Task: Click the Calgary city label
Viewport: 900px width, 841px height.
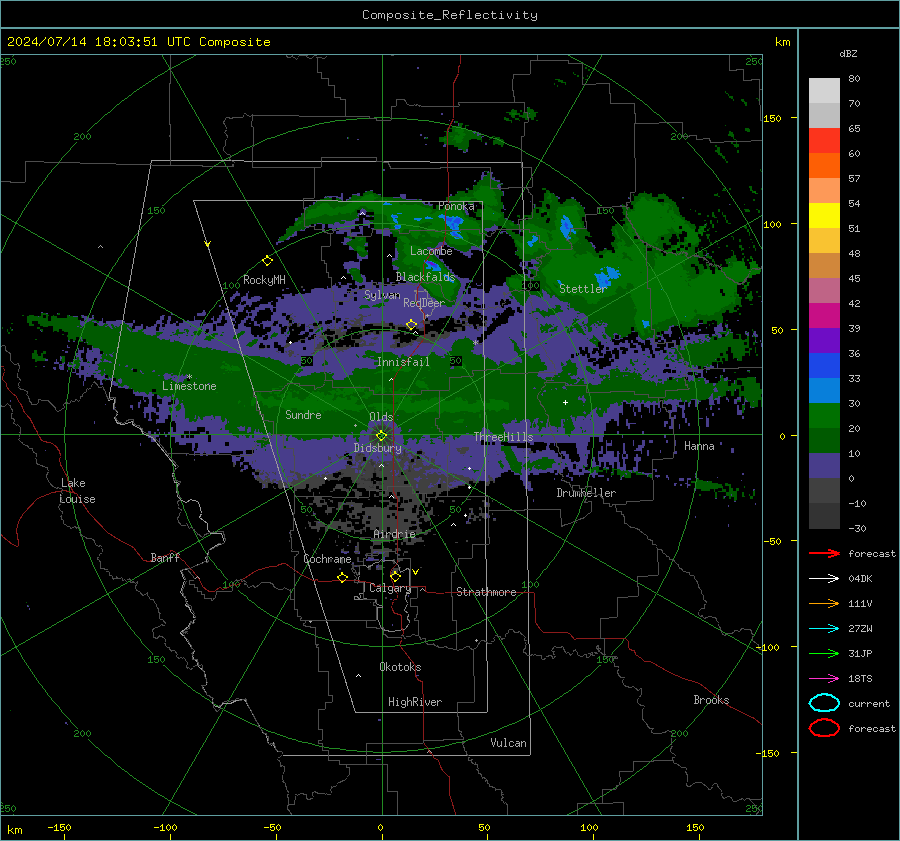Action: [390, 588]
